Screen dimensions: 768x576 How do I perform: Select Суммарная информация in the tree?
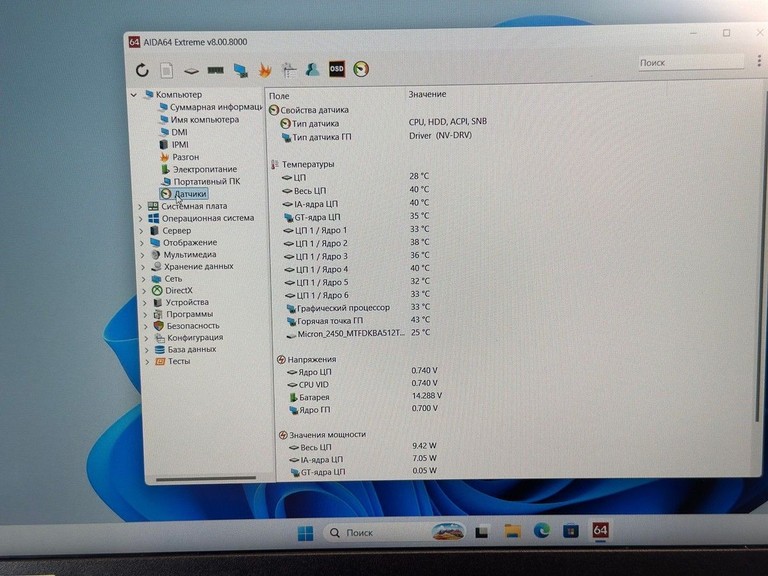[211, 107]
